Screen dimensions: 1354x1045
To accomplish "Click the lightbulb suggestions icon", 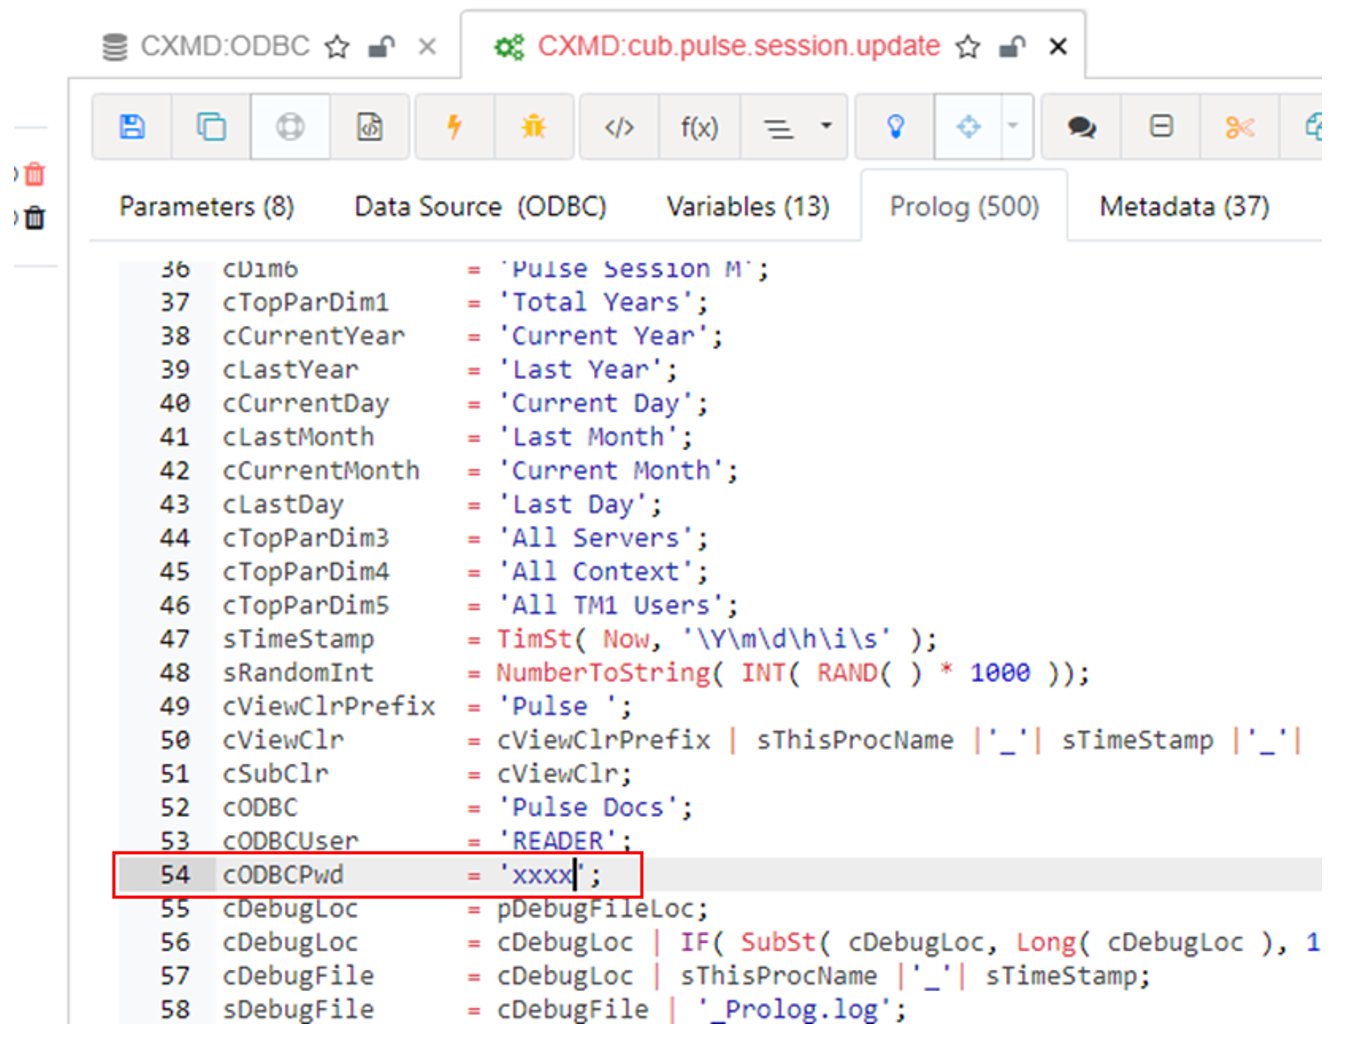I will coord(893,126).
